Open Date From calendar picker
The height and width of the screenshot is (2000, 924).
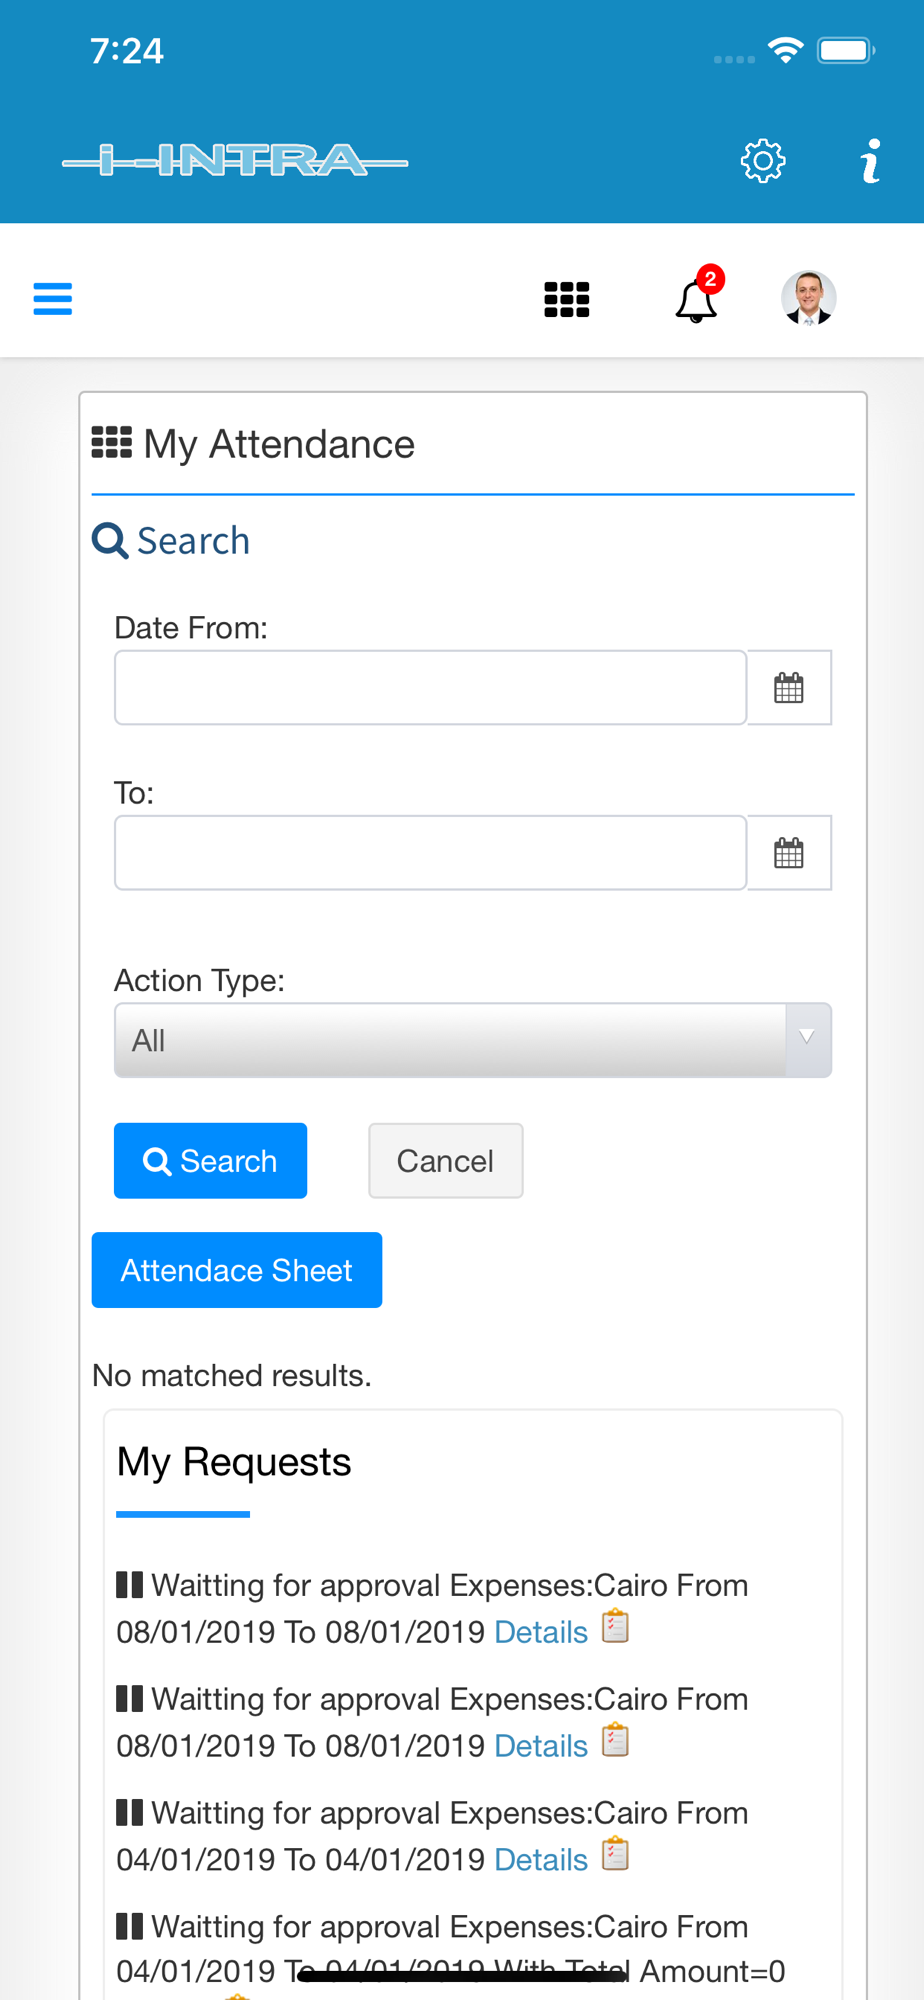[789, 688]
